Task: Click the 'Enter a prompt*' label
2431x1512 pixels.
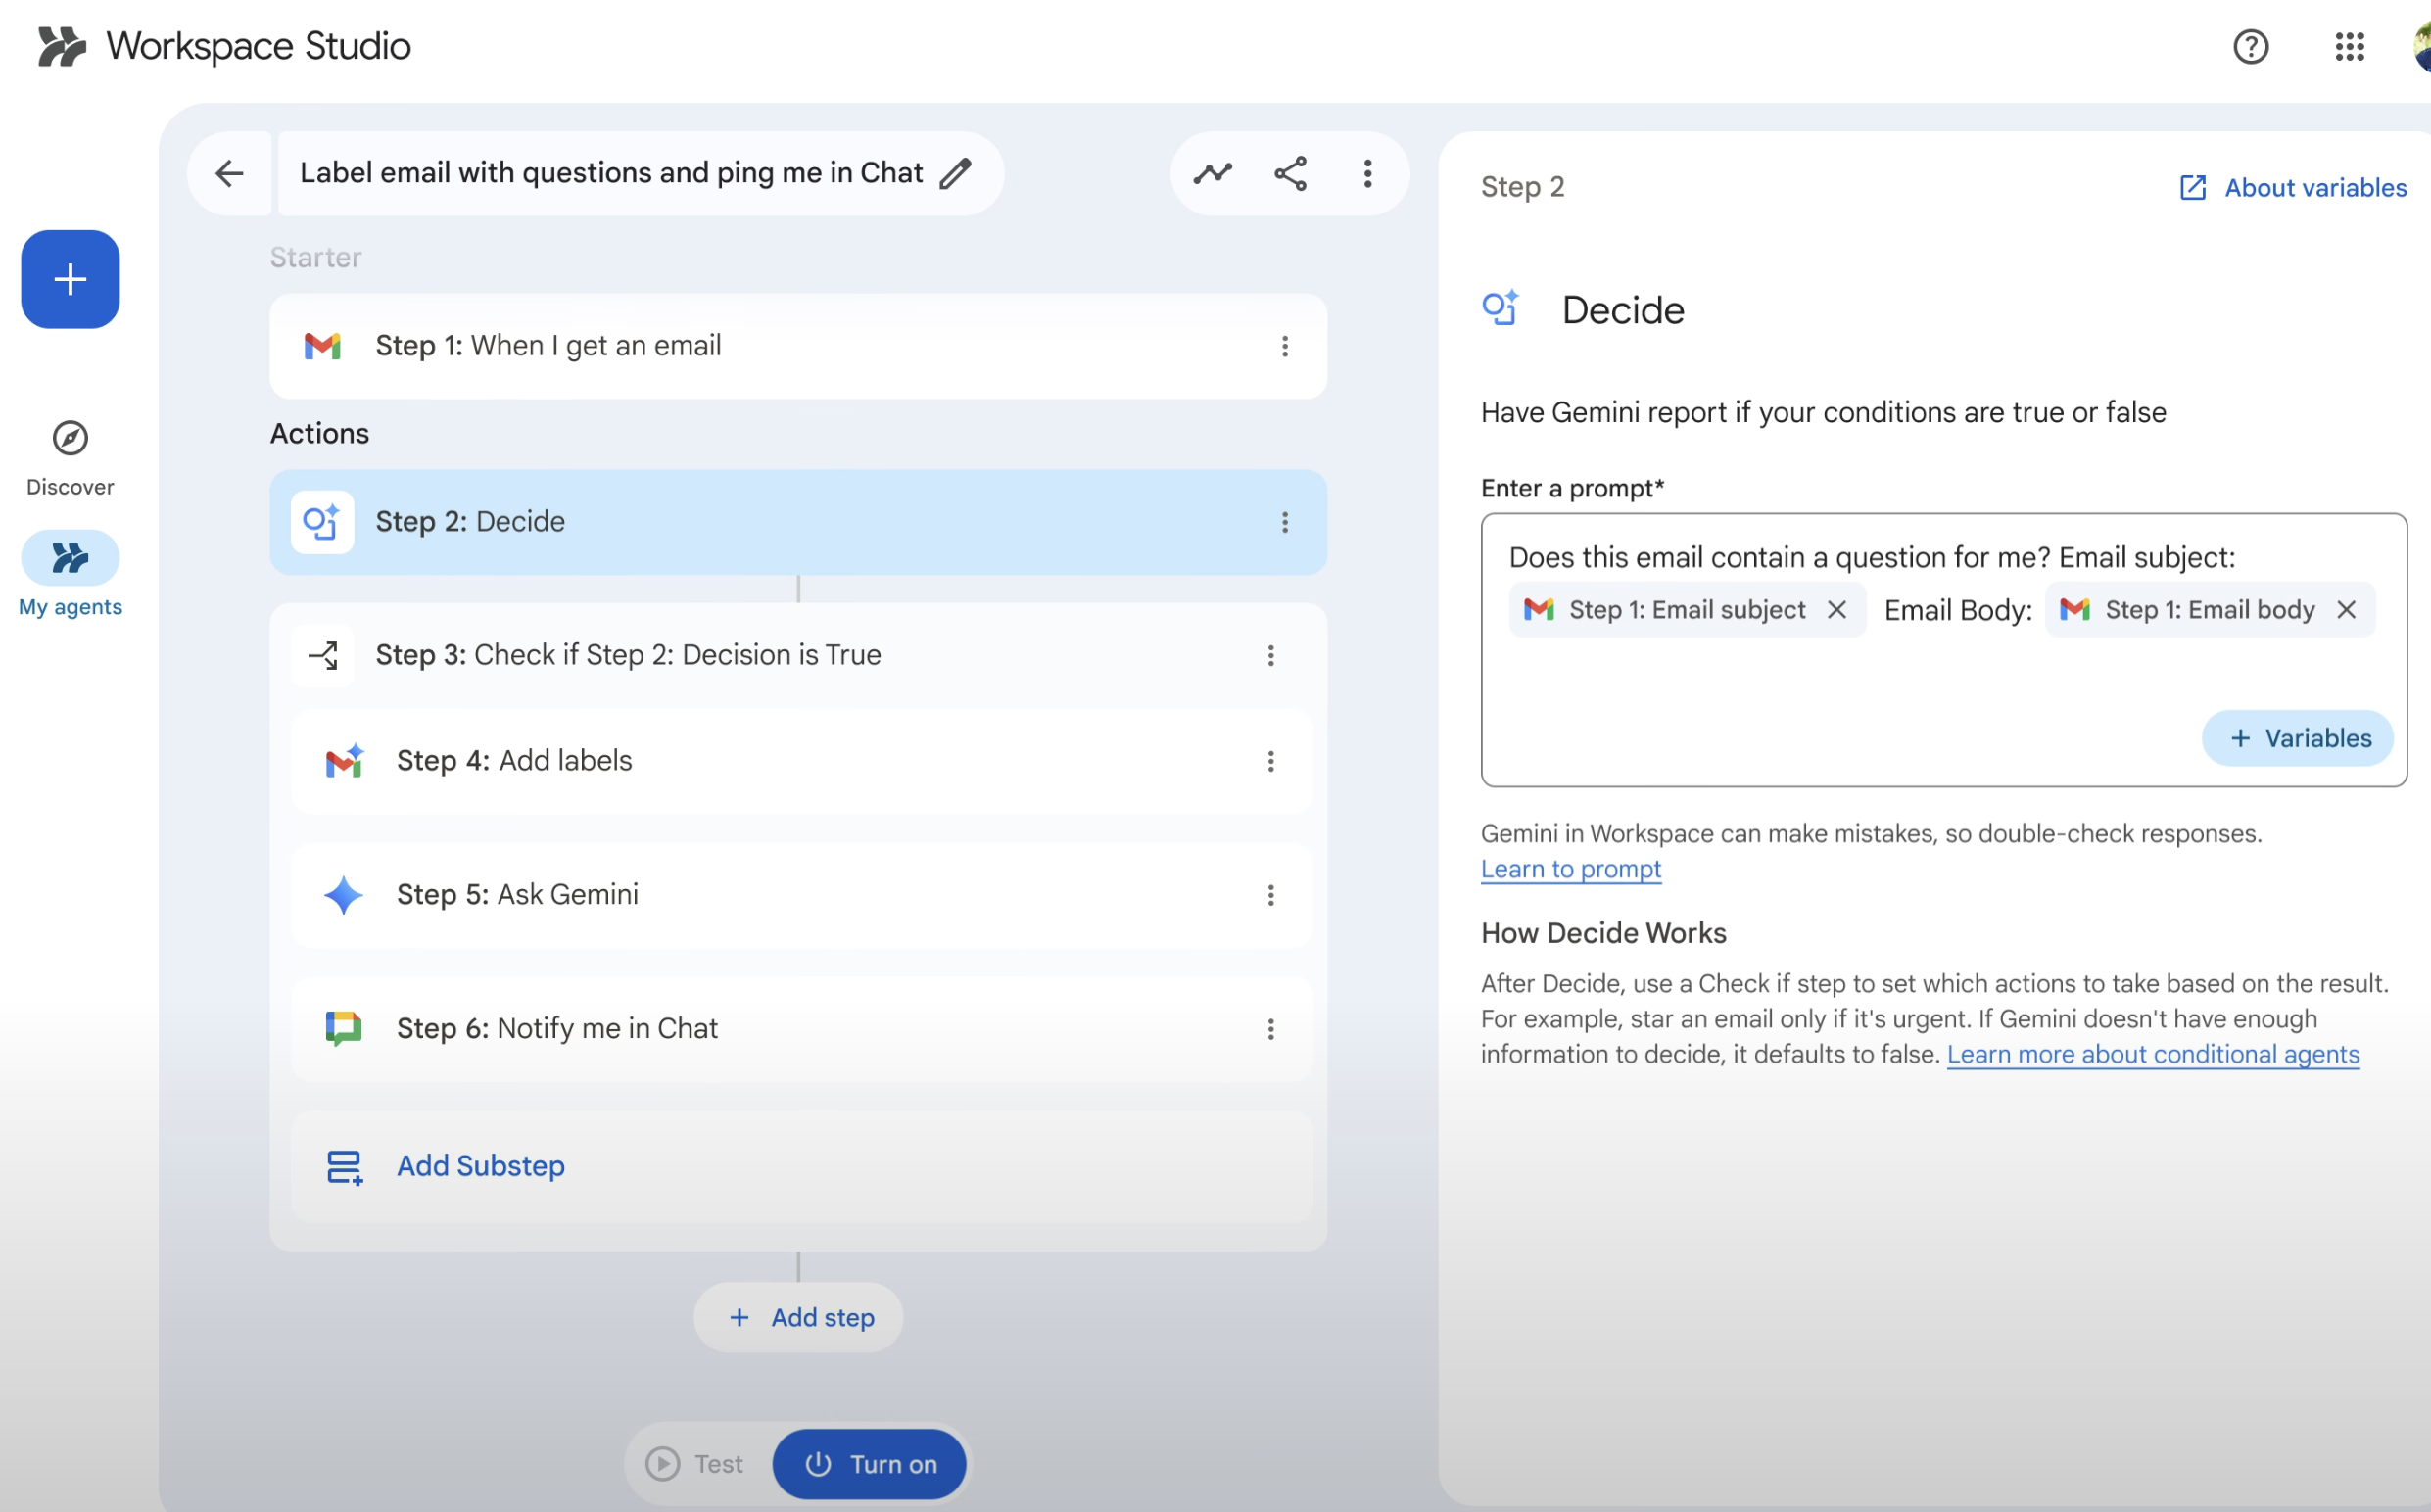Action: tap(1572, 489)
